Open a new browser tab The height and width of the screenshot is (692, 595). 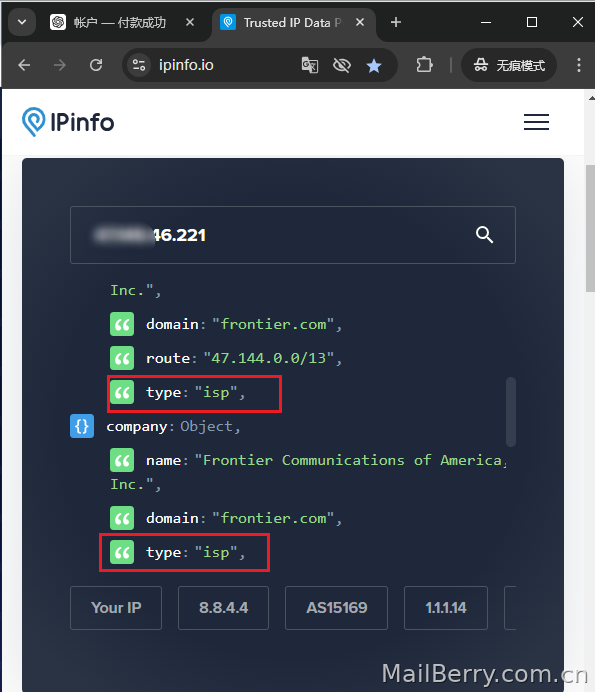click(x=396, y=22)
